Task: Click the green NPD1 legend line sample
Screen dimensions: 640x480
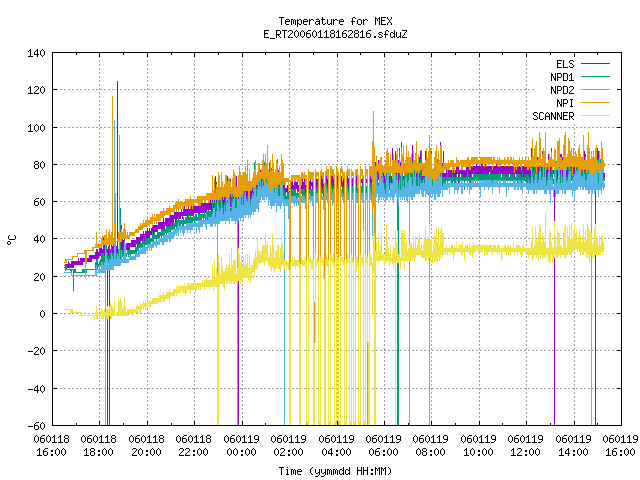Action: tap(595, 77)
